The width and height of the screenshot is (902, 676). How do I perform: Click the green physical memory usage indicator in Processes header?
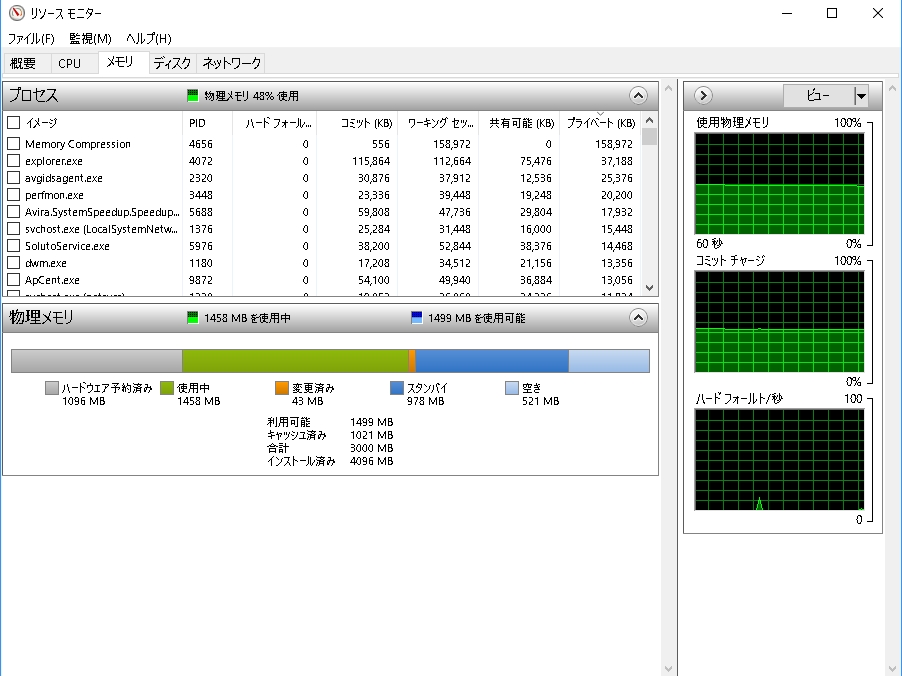pos(193,96)
